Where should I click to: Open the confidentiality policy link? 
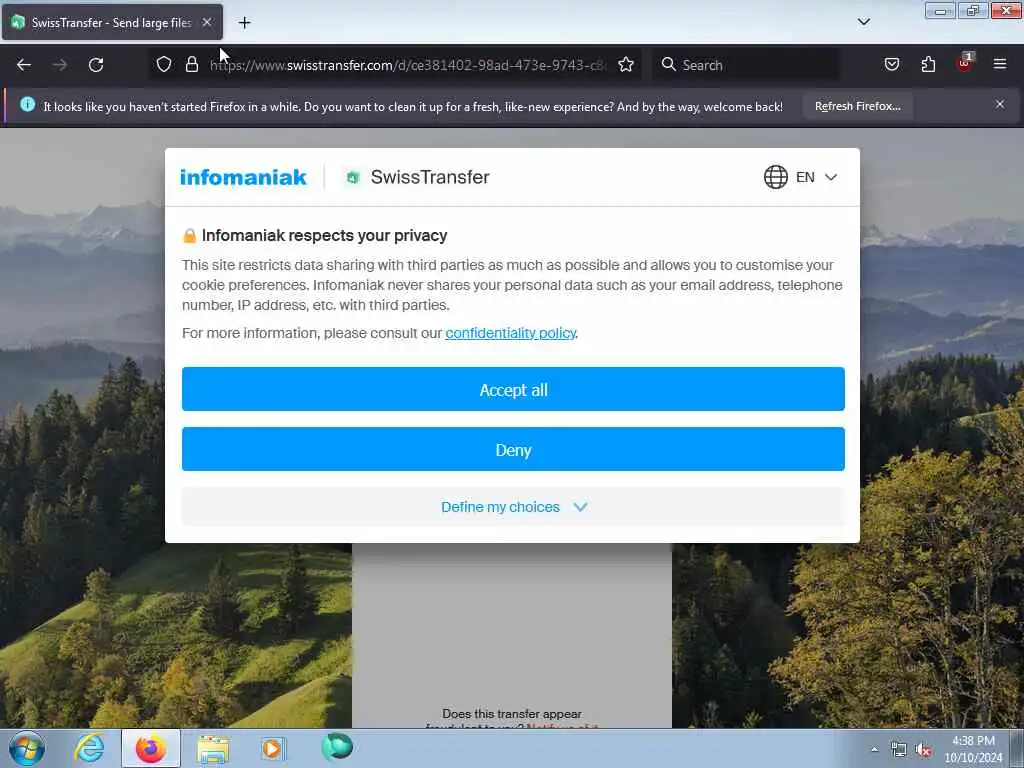510,333
